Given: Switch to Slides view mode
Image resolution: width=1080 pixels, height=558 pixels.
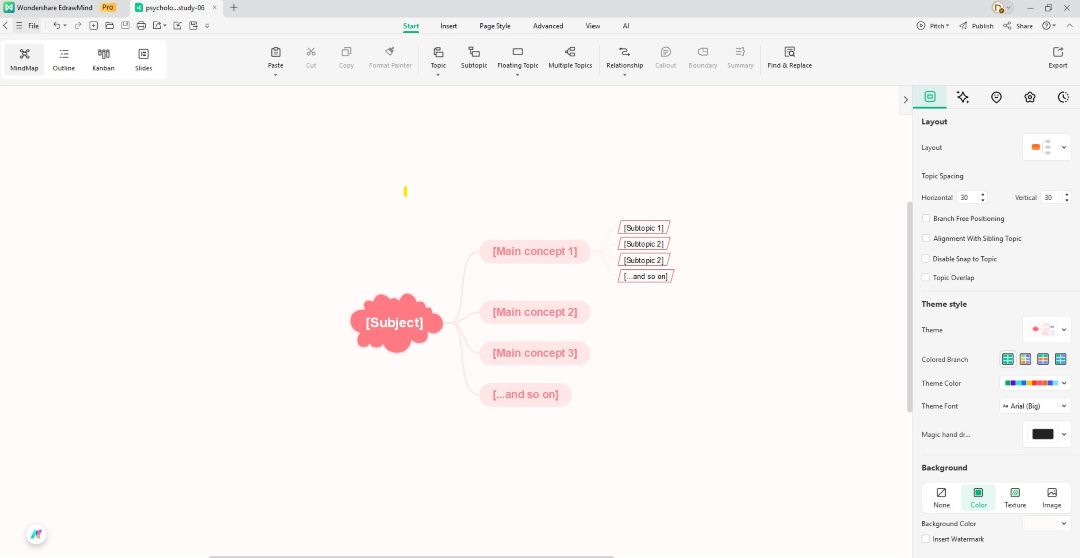Looking at the screenshot, I should pyautogui.click(x=143, y=59).
